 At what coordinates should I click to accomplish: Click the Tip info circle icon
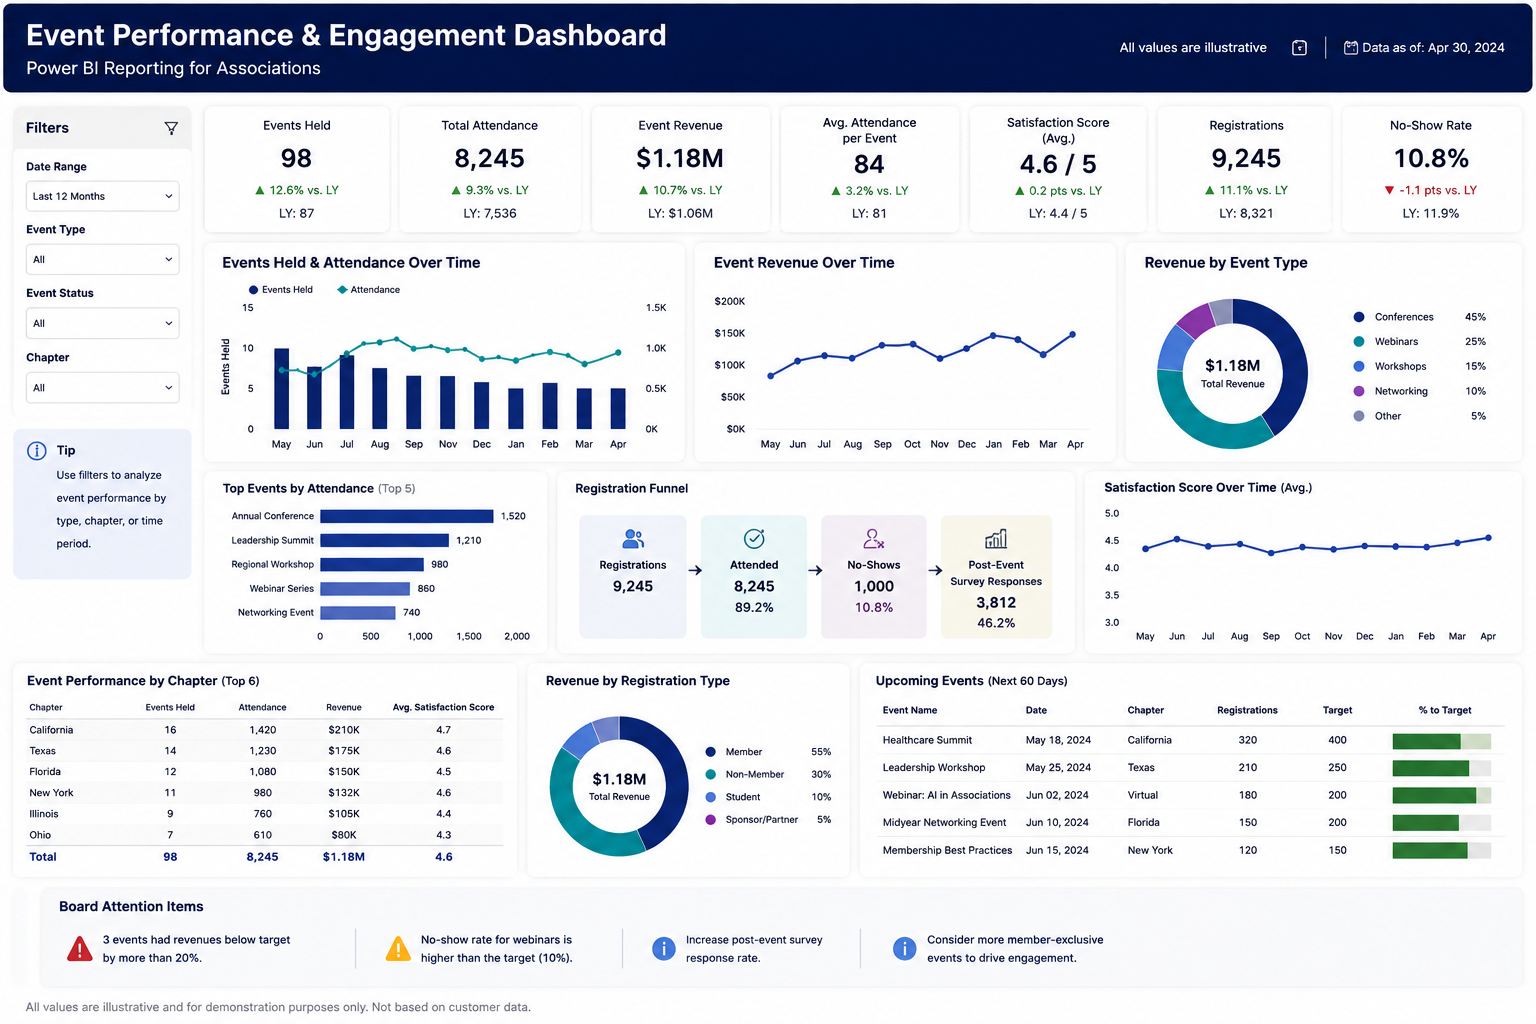[37, 451]
